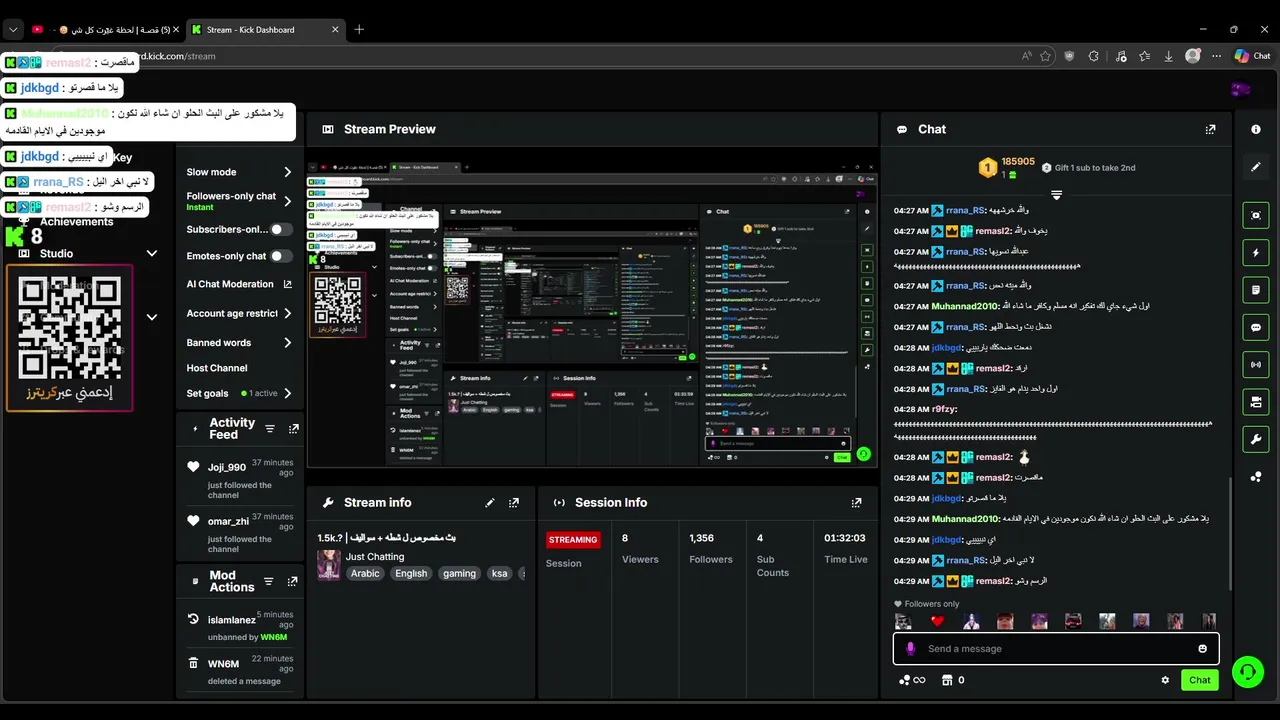Screen dimensions: 1280x720
Task: Open AI Chat Moderation external link
Action: click(288, 284)
